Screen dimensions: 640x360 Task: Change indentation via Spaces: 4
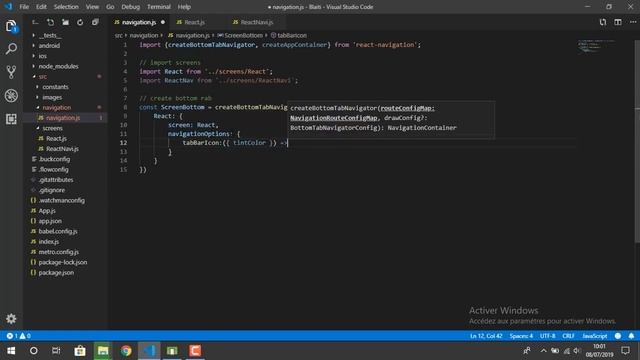click(521, 336)
